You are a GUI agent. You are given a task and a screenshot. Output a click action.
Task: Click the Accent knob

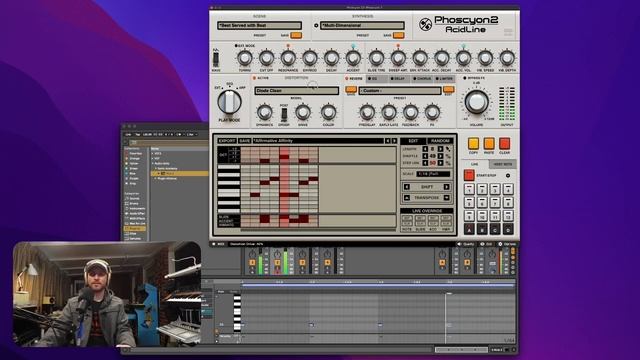click(x=353, y=58)
